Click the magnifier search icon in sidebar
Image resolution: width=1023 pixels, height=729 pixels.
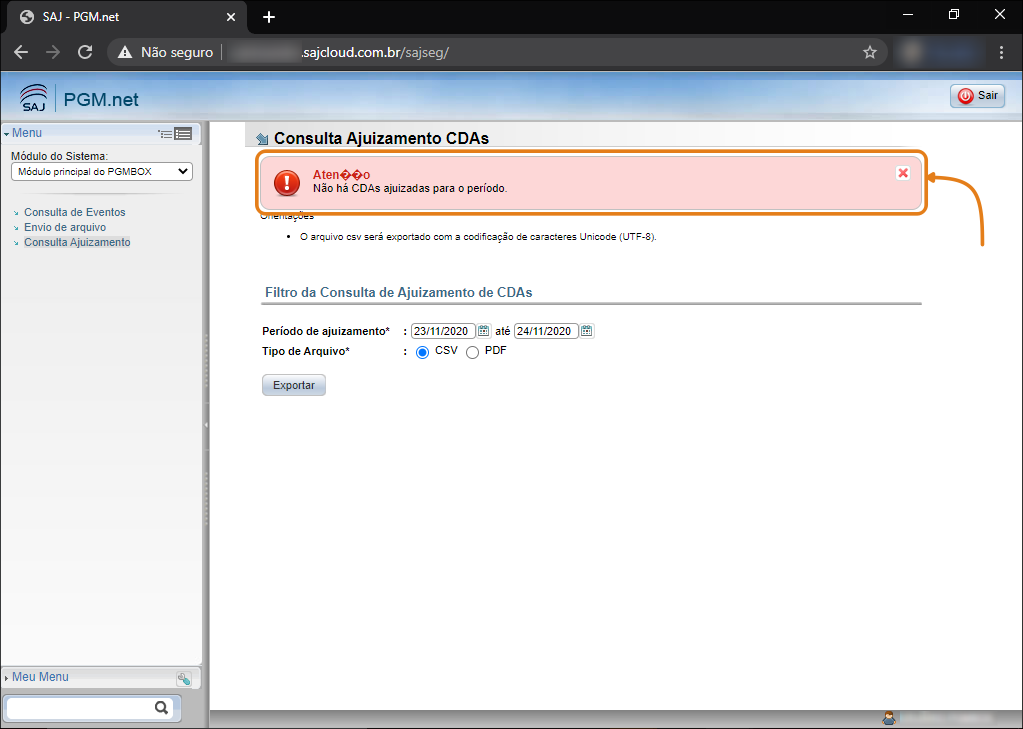point(161,708)
